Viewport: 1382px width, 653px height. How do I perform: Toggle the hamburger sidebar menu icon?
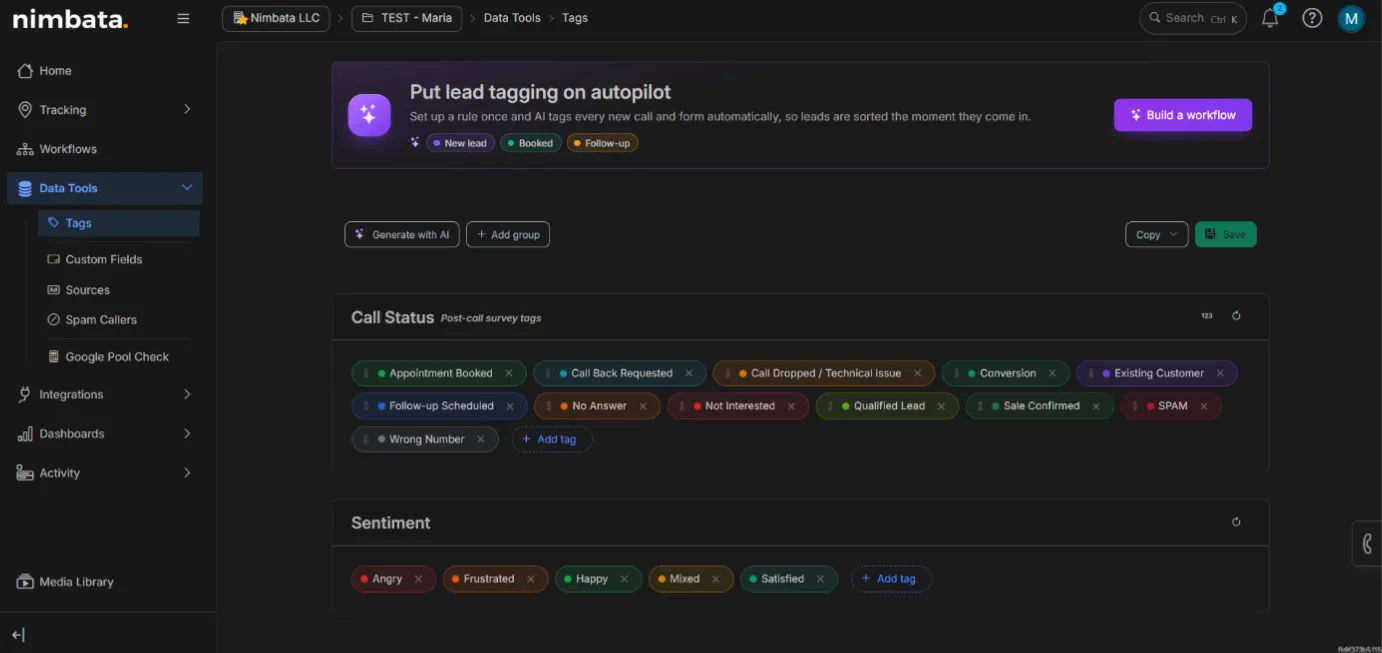coord(183,18)
